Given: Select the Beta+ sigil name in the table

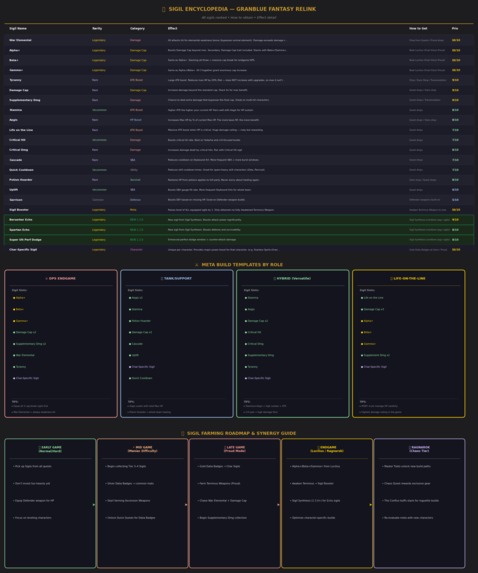Looking at the screenshot, I should pyautogui.click(x=14, y=60).
